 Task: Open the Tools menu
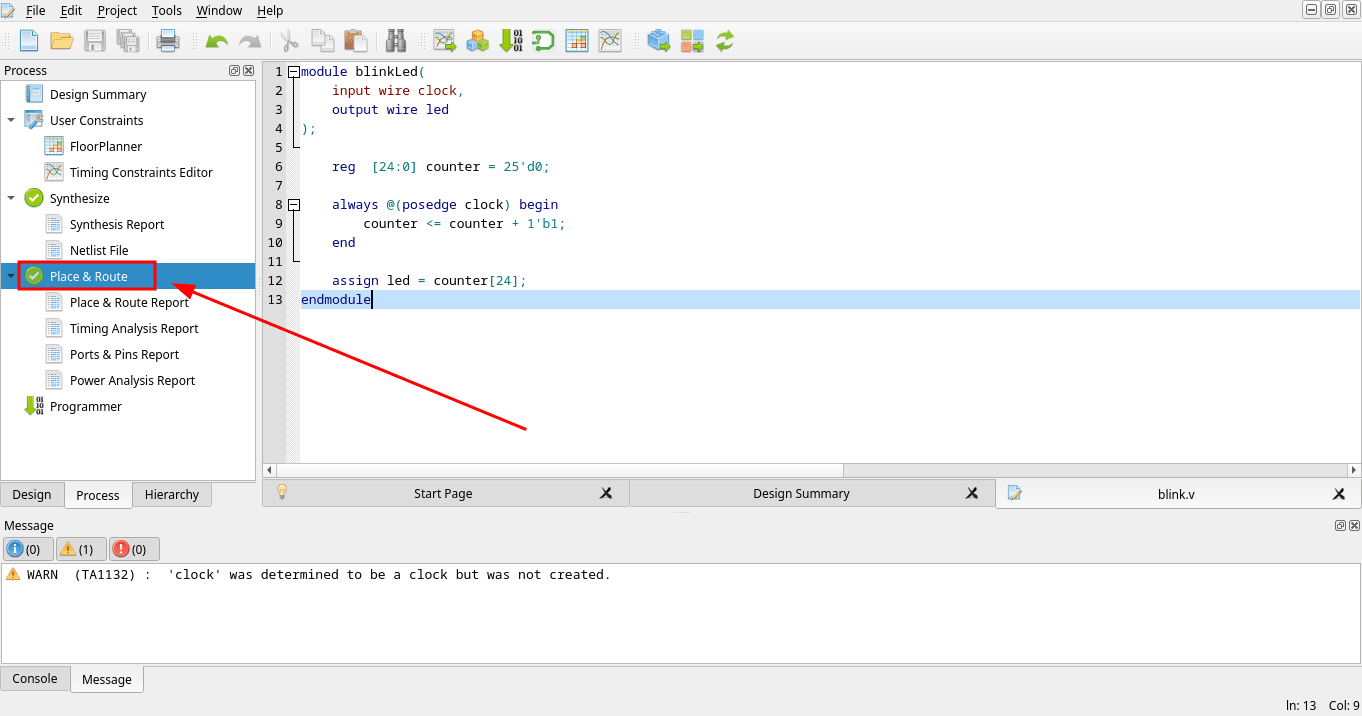[167, 10]
